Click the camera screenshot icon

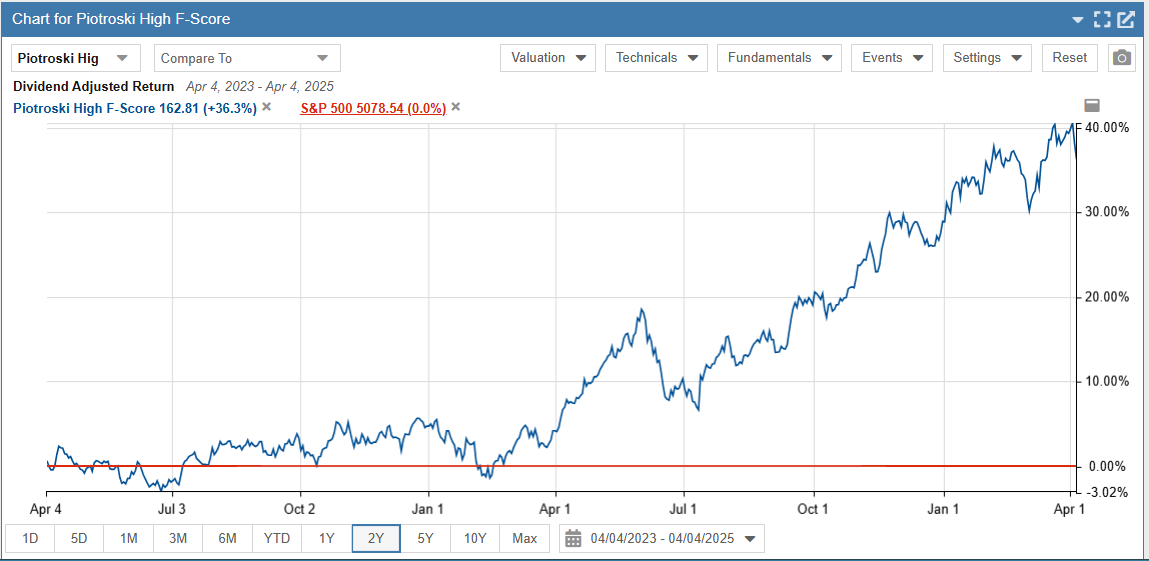(1123, 58)
